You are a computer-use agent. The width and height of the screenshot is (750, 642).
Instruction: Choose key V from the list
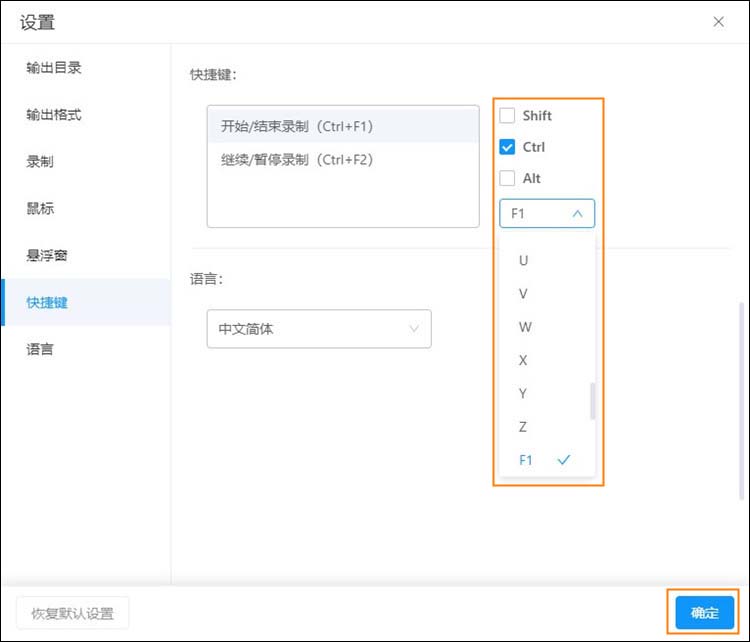[547, 294]
